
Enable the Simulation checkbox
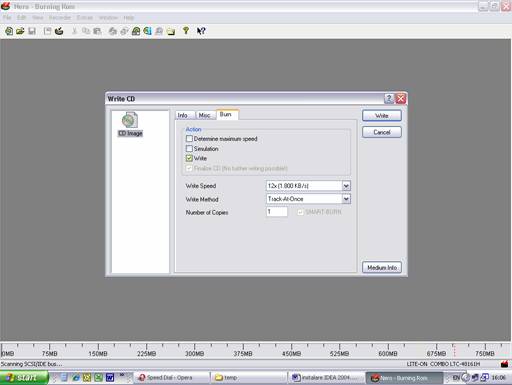click(189, 149)
